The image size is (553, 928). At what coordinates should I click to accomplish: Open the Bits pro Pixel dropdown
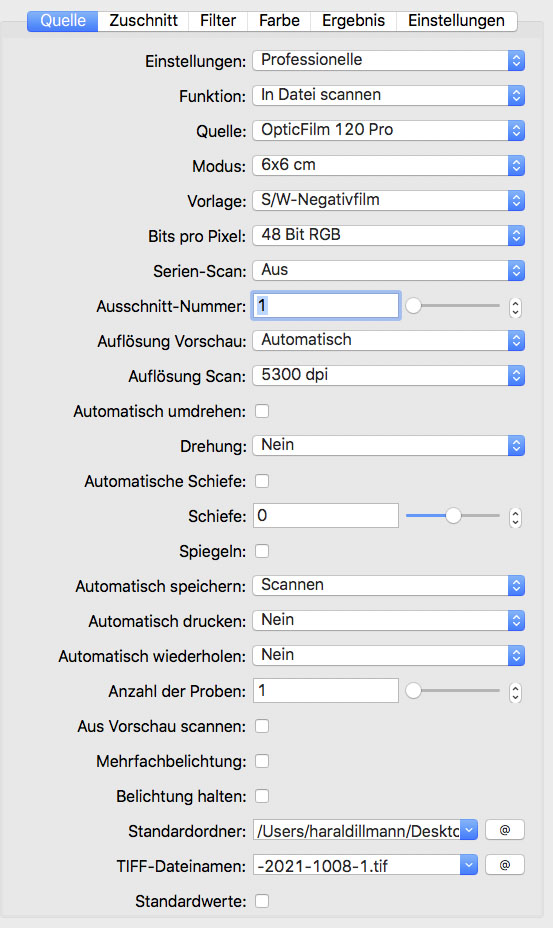coord(388,235)
